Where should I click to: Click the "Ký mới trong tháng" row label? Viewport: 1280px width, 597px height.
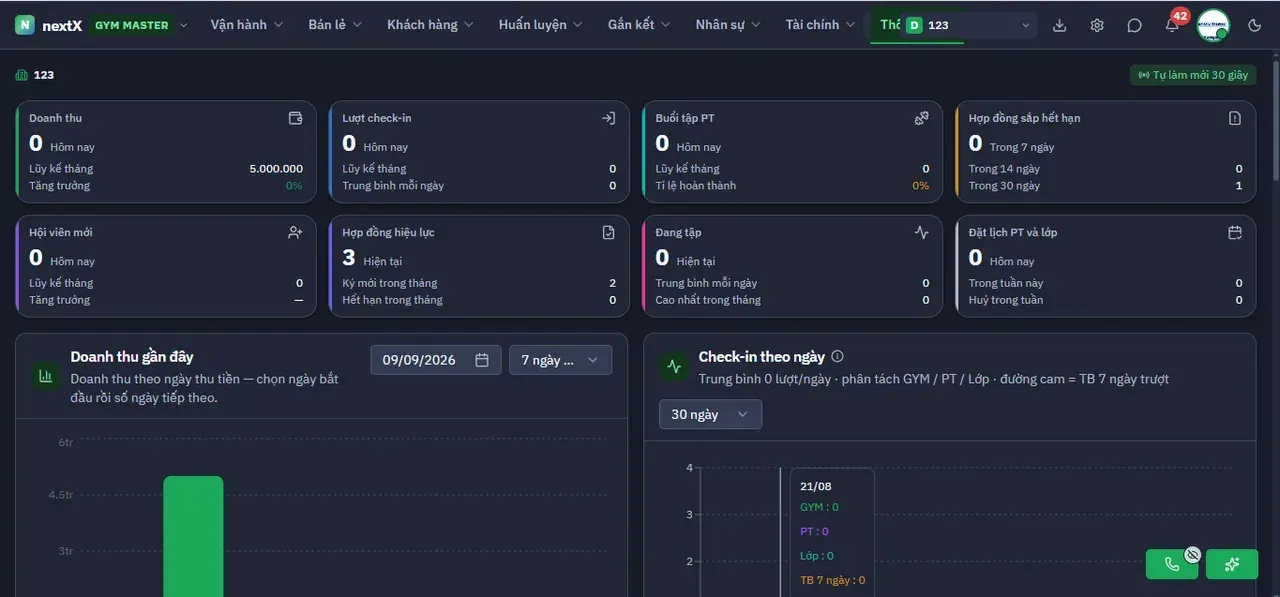[x=390, y=283]
